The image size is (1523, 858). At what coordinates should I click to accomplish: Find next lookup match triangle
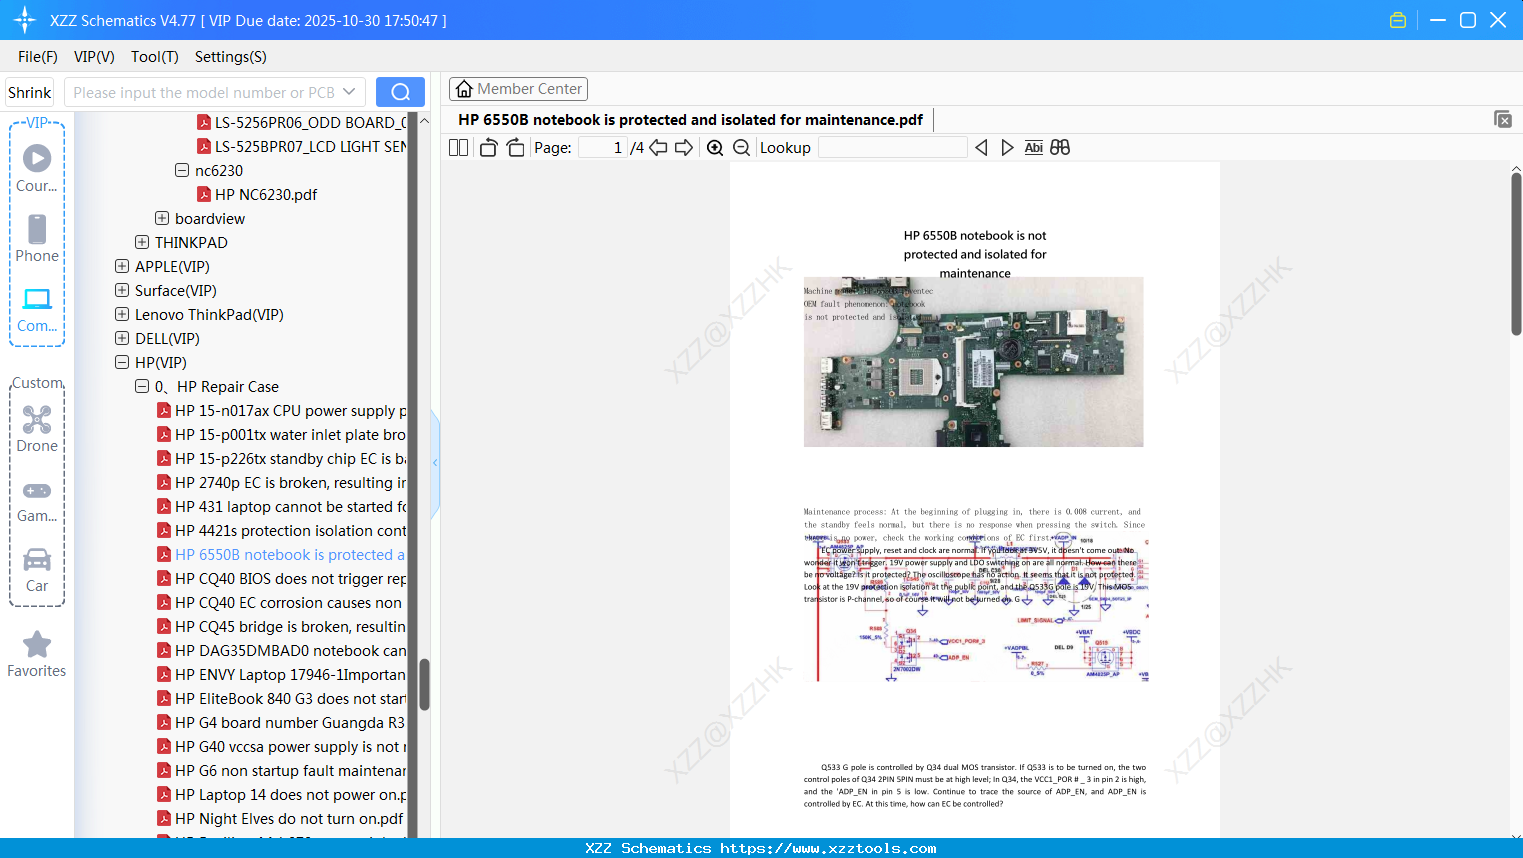[1007, 148]
